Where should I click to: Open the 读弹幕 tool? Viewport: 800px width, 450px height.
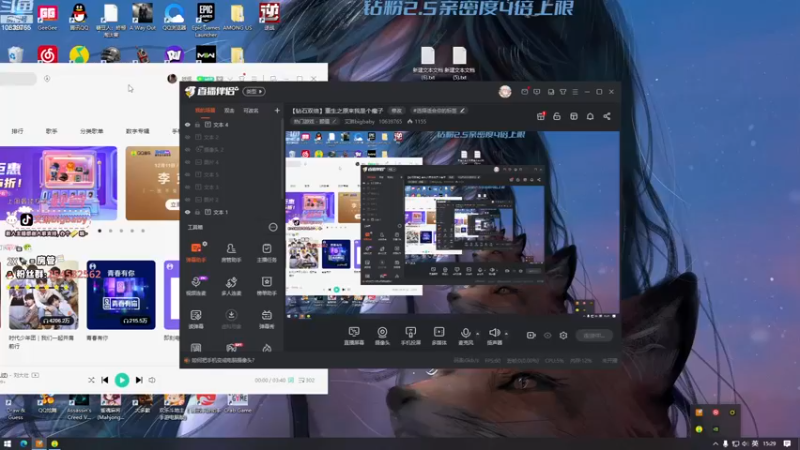[x=196, y=319]
